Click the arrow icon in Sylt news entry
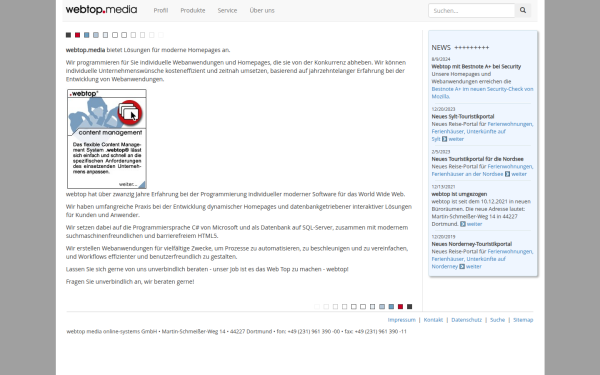Screen dimensions: 600x375 [444, 139]
